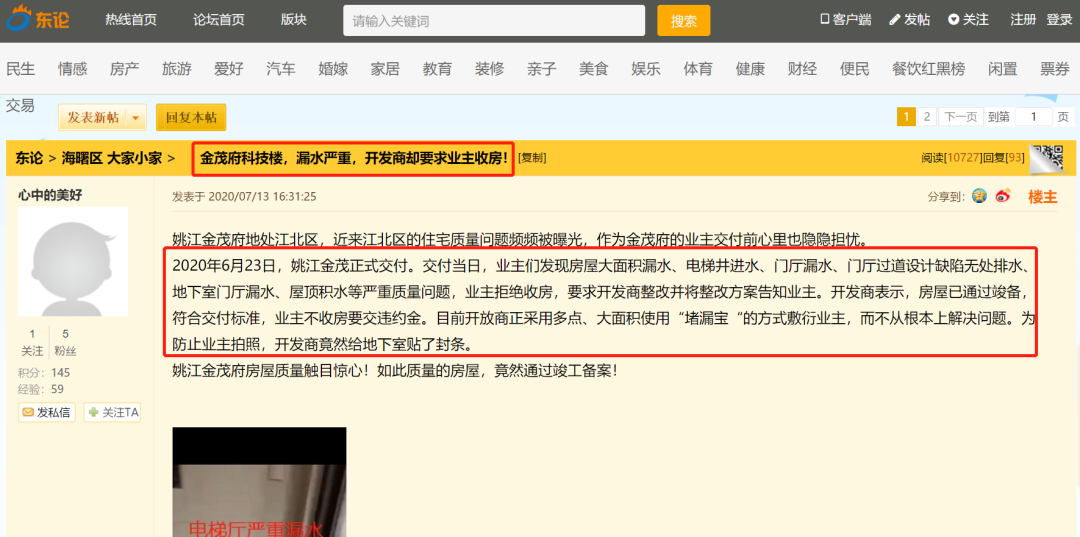Select the 体育 category tab
The image size is (1080, 537).
pyautogui.click(x=698, y=69)
